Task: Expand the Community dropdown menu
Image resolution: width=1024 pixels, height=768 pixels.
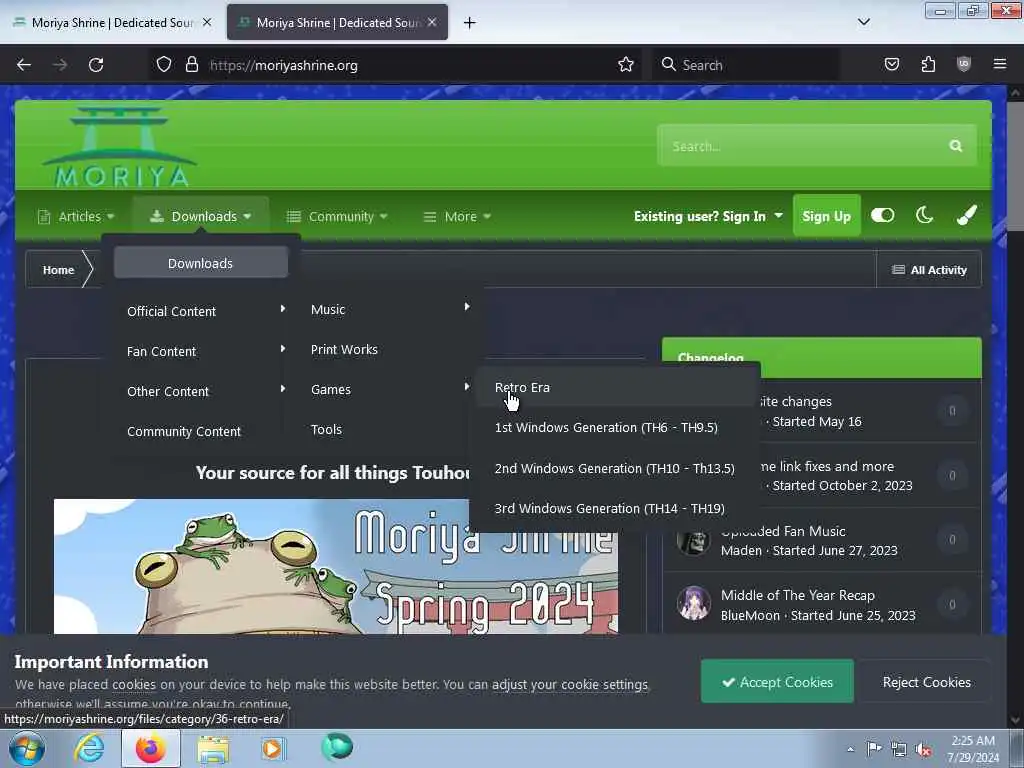Action: [337, 216]
